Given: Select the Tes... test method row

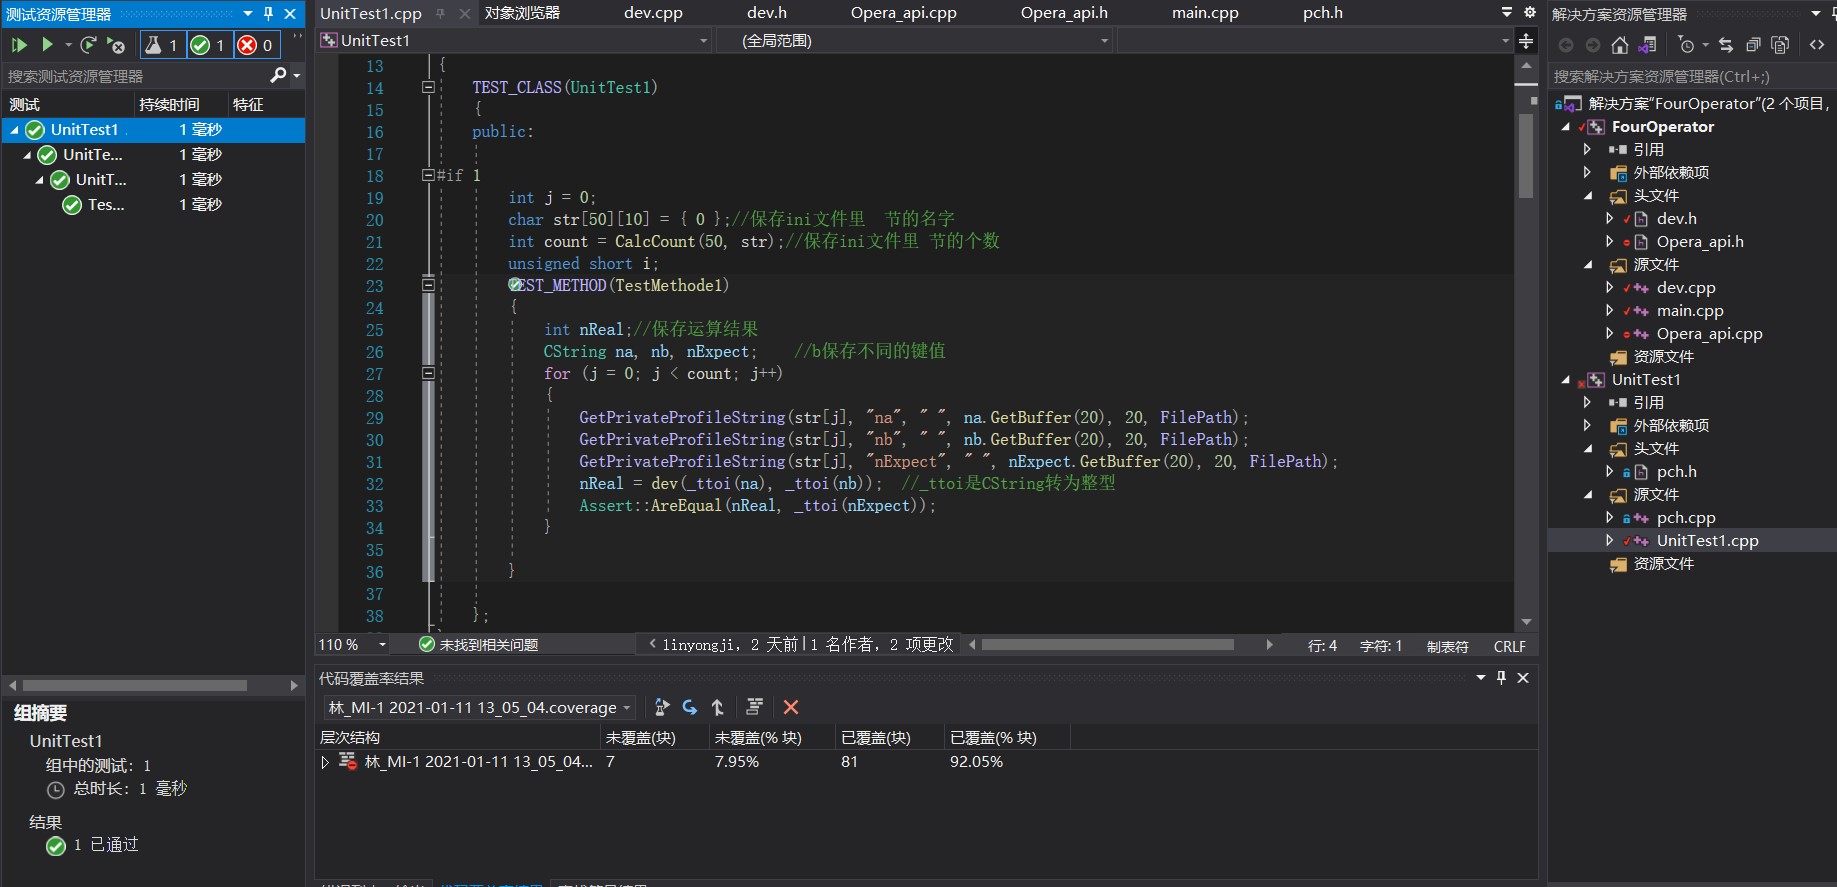Looking at the screenshot, I should [x=153, y=205].
